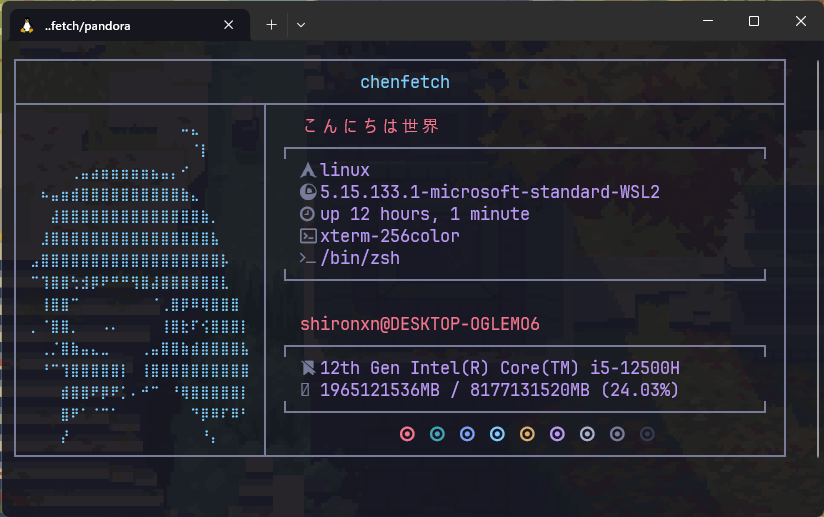This screenshot has width=824, height=517.
Task: Click the Tux penguin tab icon
Action: pyautogui.click(x=27, y=26)
